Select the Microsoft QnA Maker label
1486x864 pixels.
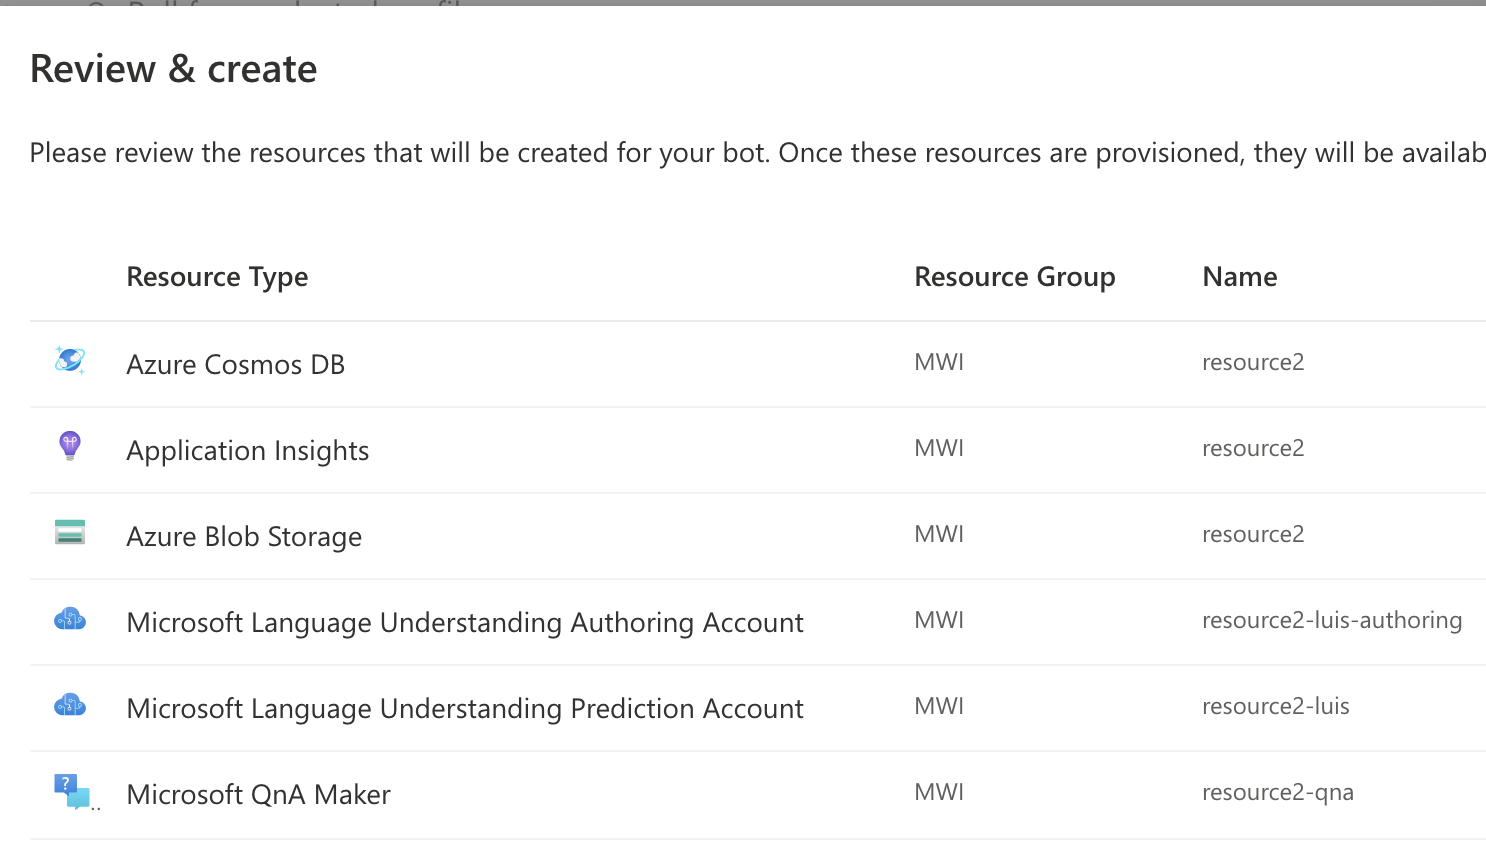[x=258, y=795]
